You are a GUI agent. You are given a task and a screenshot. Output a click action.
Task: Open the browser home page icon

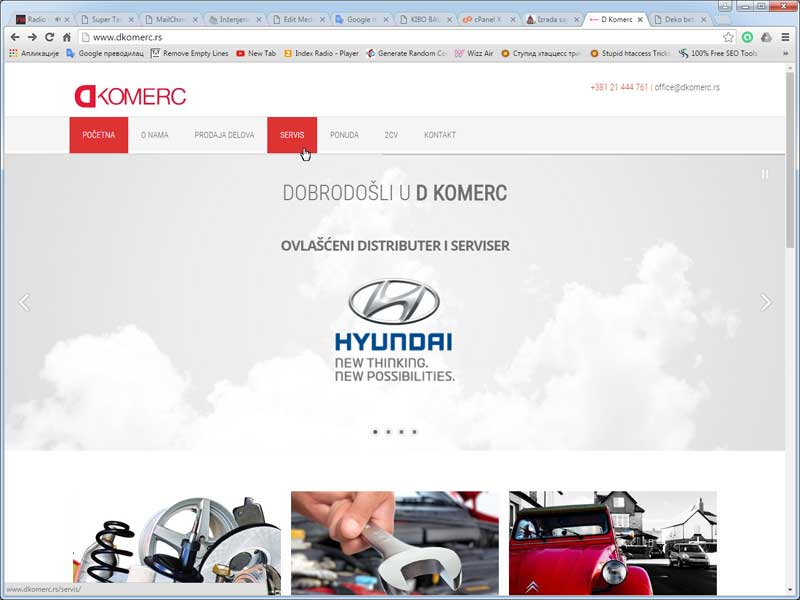pos(67,37)
